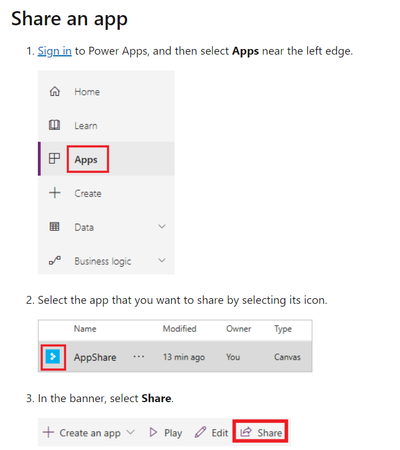The height and width of the screenshot is (450, 400).
Task: Click the 'You' owner cell
Action: (233, 357)
